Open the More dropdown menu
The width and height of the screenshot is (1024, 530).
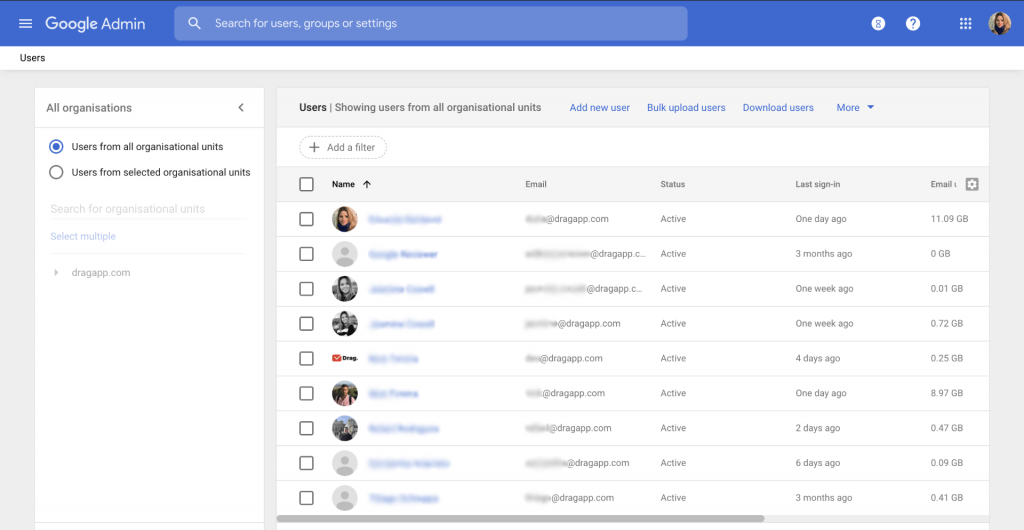point(855,108)
